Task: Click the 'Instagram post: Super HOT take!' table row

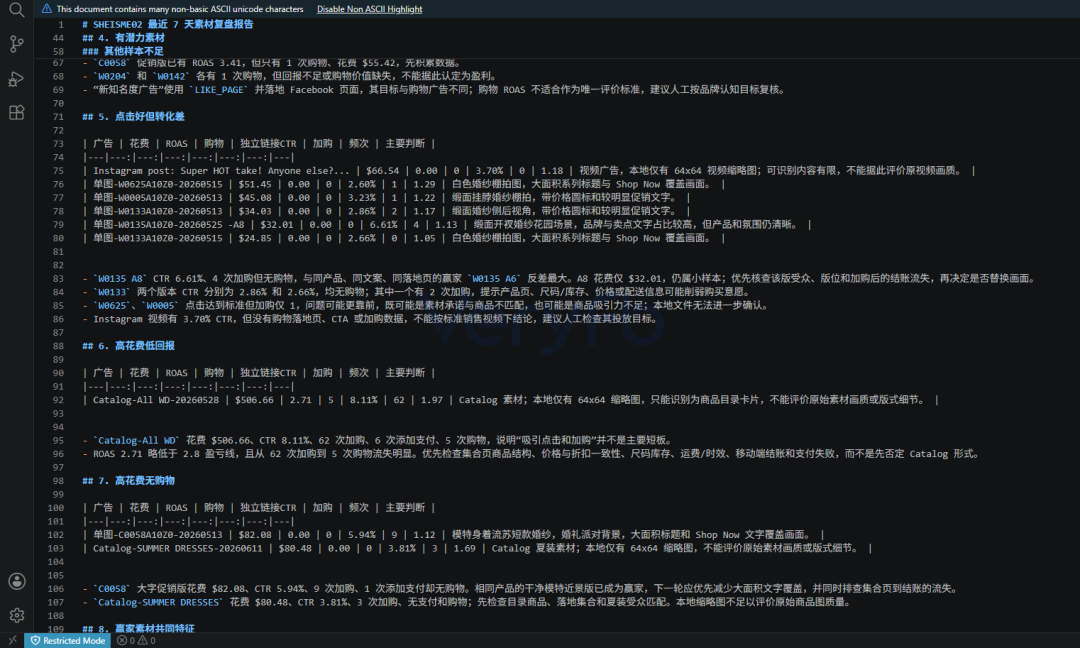Action: click(528, 171)
